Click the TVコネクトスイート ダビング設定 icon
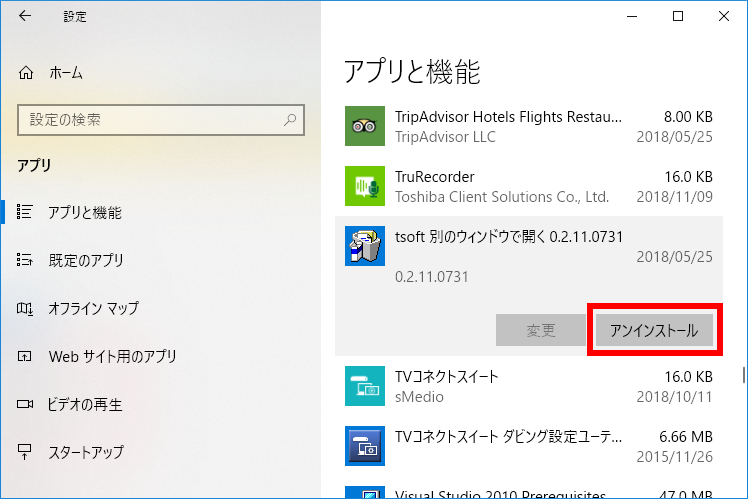This screenshot has width=748, height=499. coord(365,446)
